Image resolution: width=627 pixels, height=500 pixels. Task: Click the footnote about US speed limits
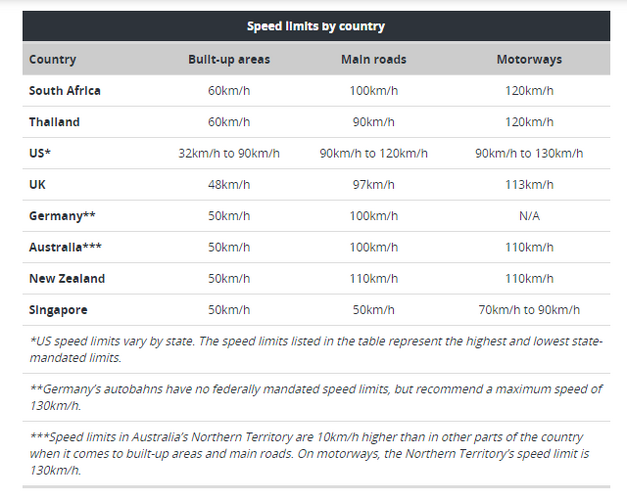tap(316, 349)
